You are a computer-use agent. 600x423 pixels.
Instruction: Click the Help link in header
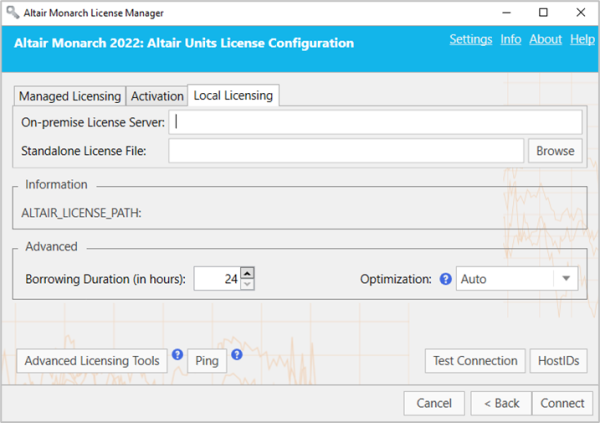pos(582,39)
